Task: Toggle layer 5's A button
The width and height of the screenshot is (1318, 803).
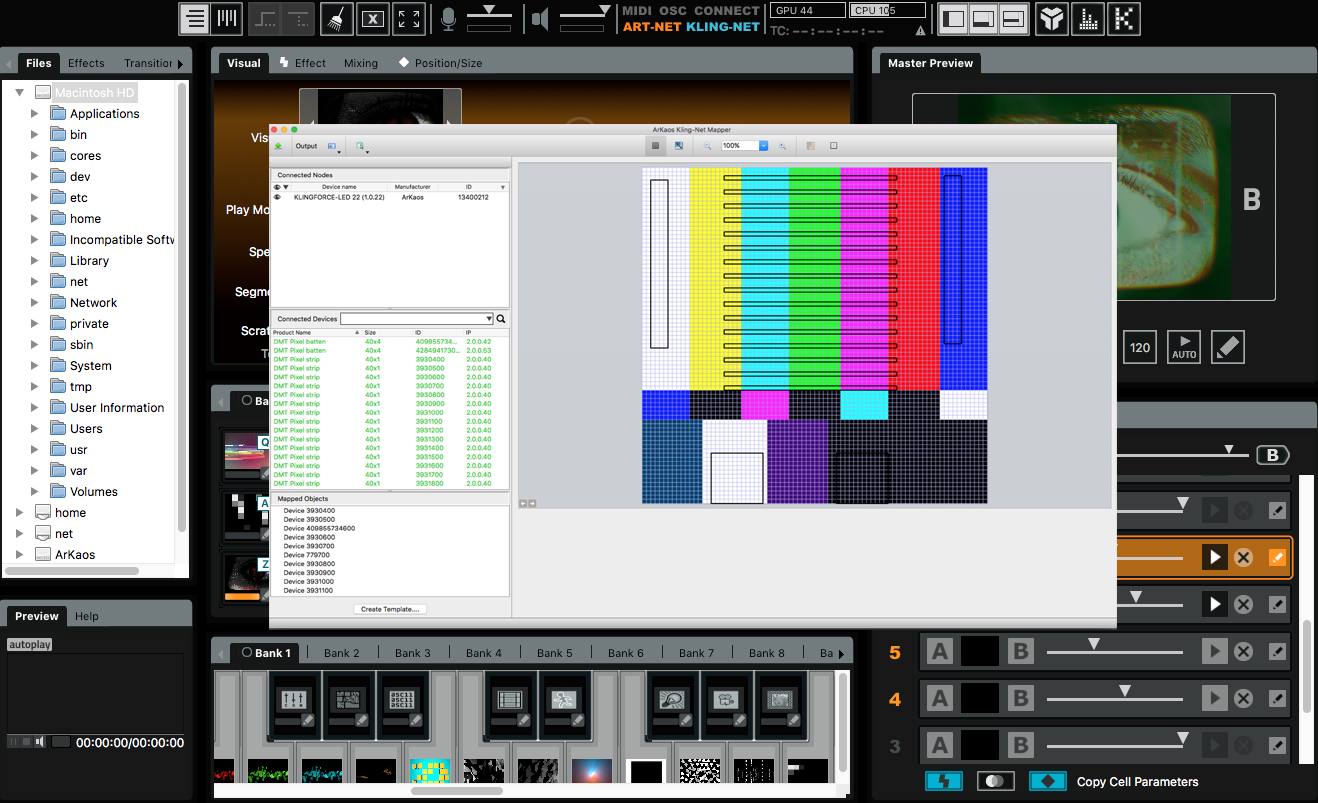Action: click(939, 652)
